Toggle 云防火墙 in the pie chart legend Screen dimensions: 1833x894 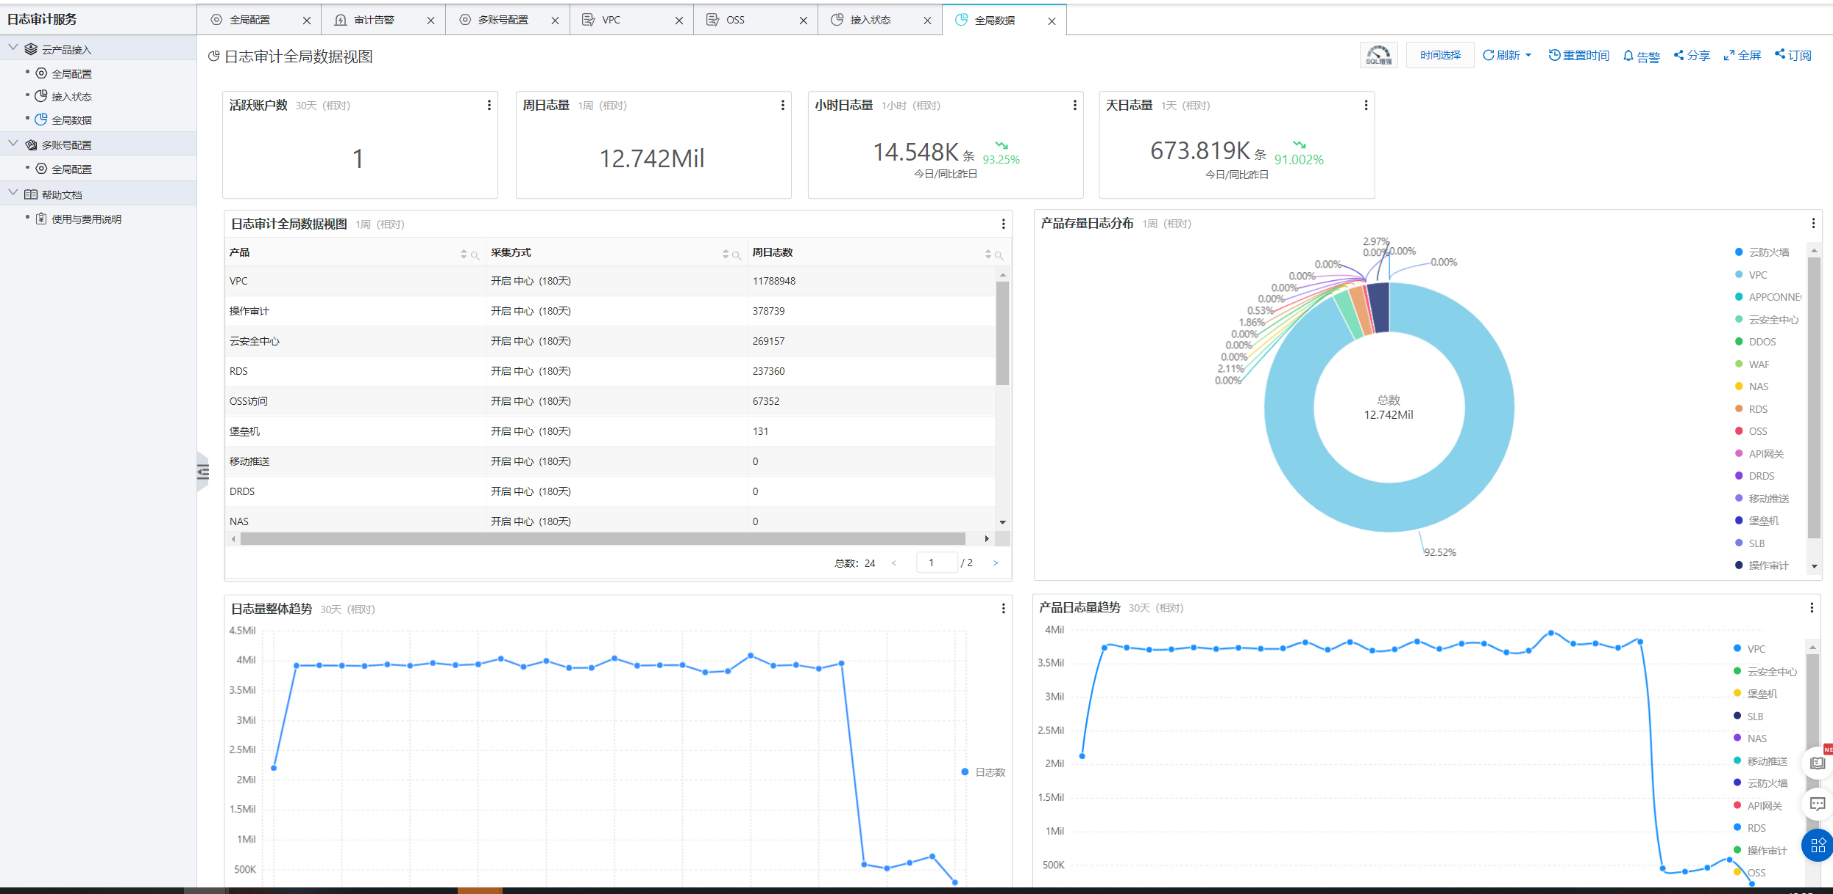coord(1762,252)
